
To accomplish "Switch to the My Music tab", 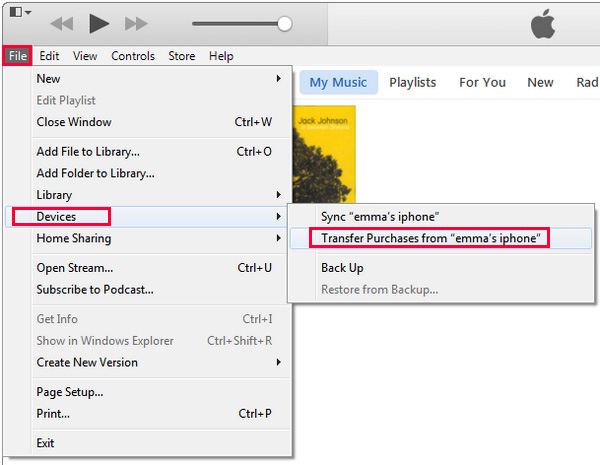I will click(x=338, y=82).
